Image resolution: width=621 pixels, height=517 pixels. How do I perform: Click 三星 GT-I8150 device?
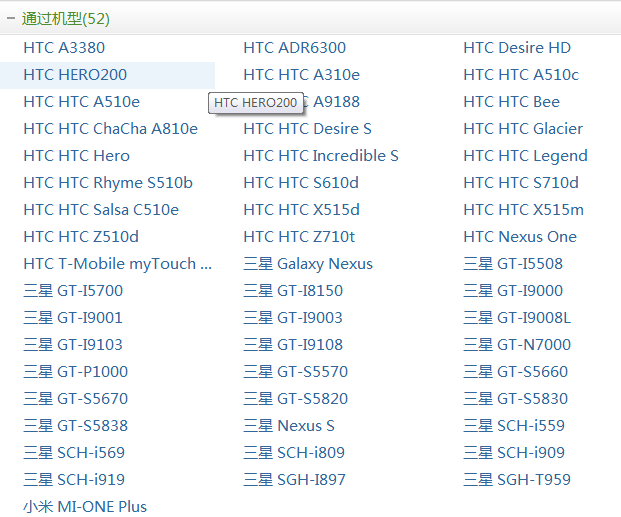point(293,290)
